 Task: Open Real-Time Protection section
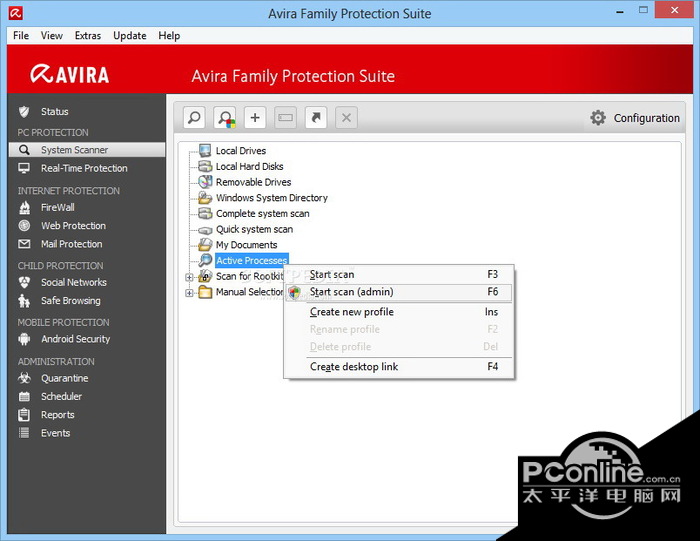[x=84, y=168]
